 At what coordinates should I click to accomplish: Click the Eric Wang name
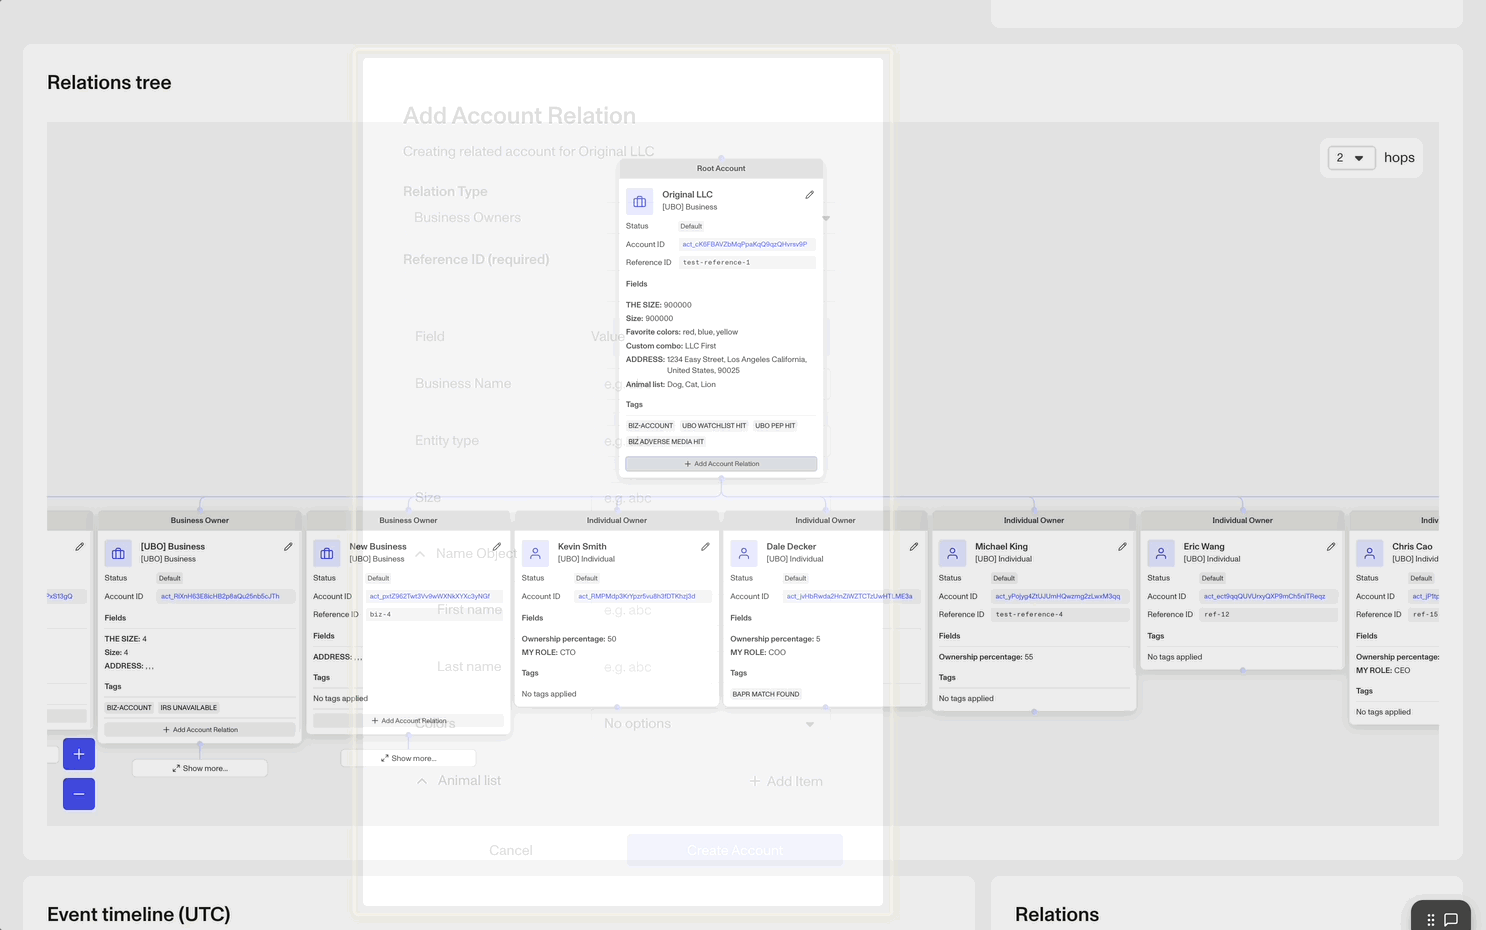(1204, 547)
